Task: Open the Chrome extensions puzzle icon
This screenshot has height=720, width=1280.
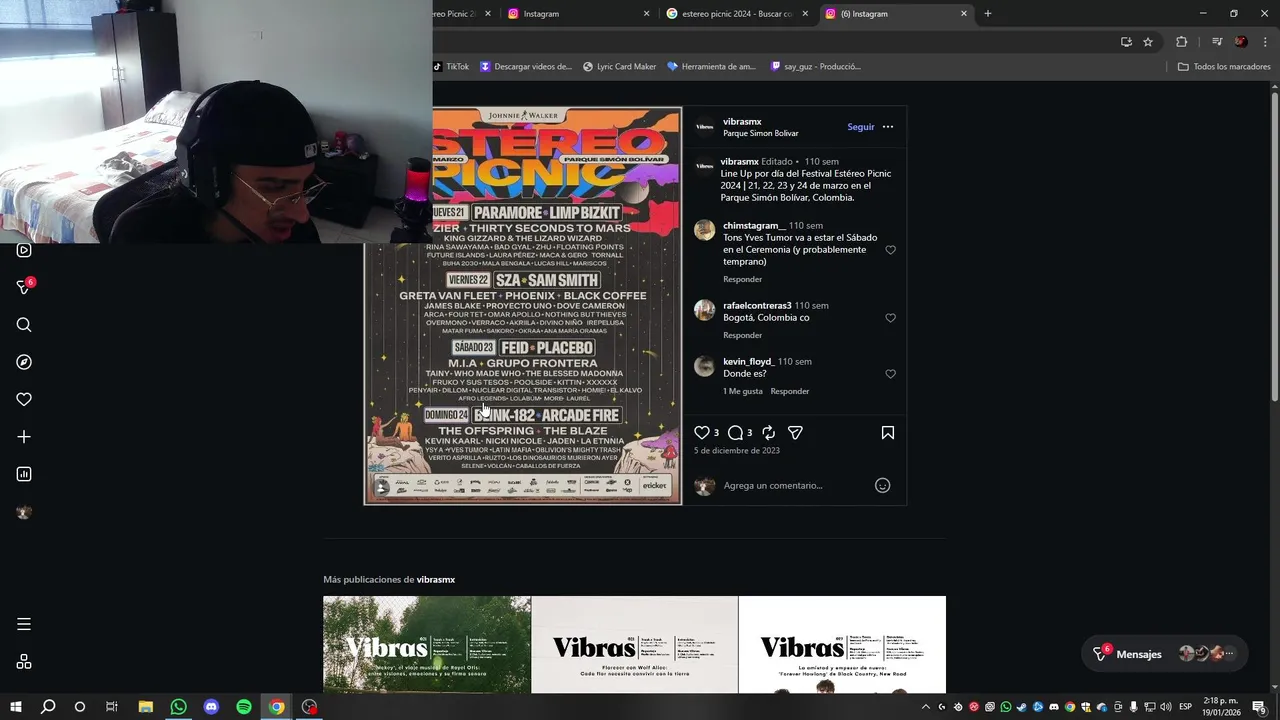Action: (x=1182, y=42)
